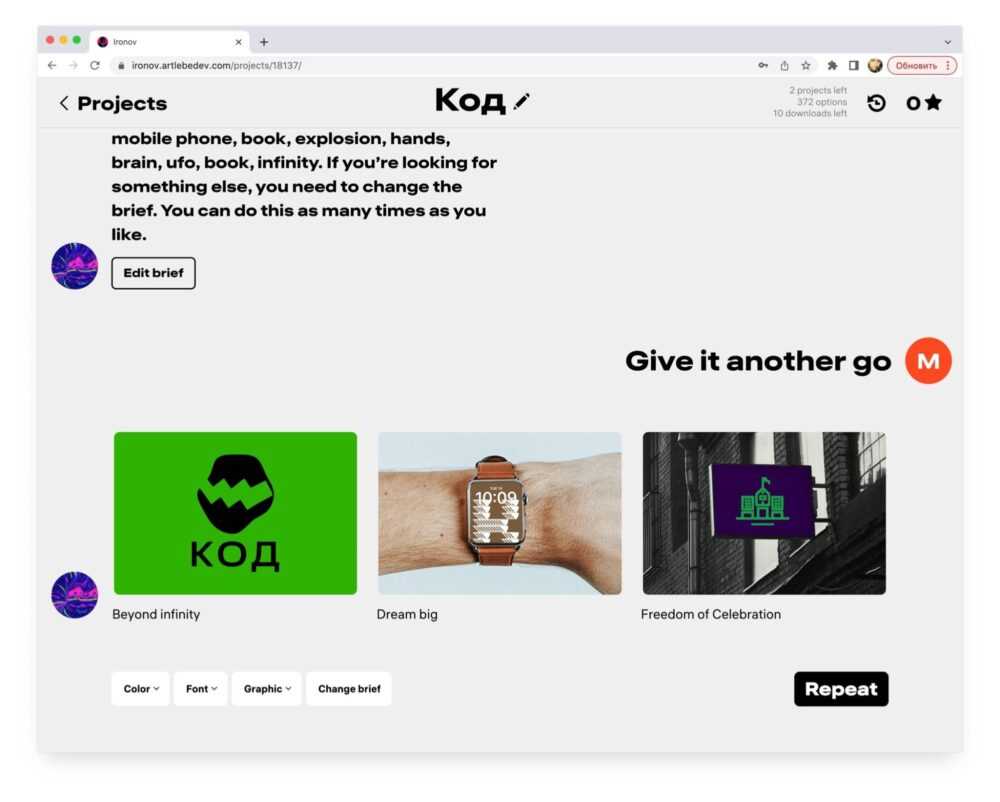Expand the Graphic dropdown
Image resolution: width=1000 pixels, height=802 pixels.
click(x=267, y=689)
